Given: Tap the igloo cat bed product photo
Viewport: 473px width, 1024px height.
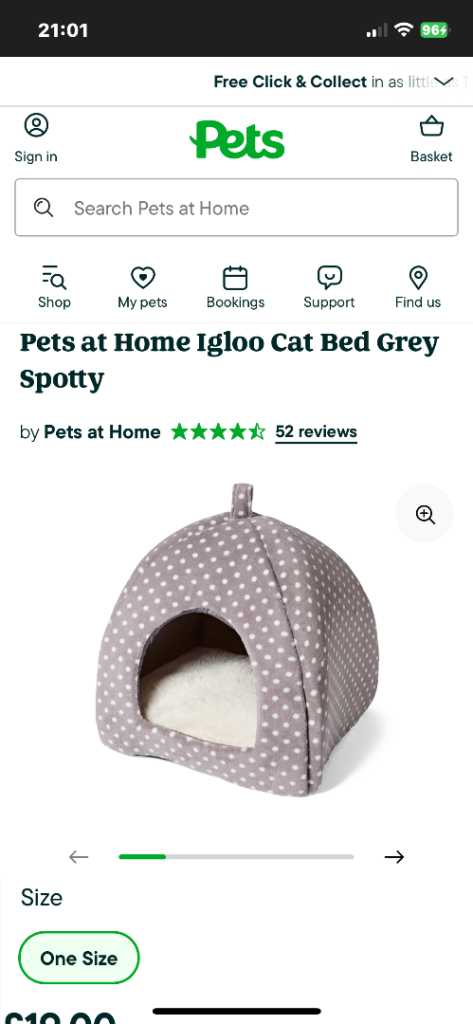Looking at the screenshot, I should coord(237,640).
